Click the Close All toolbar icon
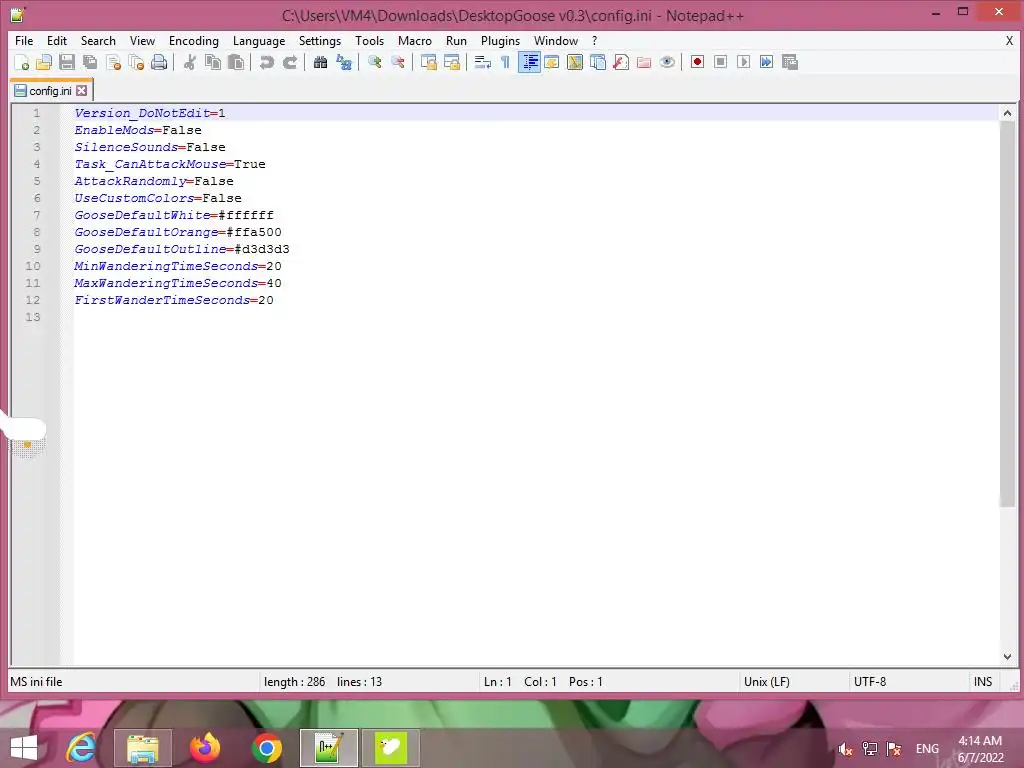This screenshot has height=768, width=1024. [x=136, y=62]
